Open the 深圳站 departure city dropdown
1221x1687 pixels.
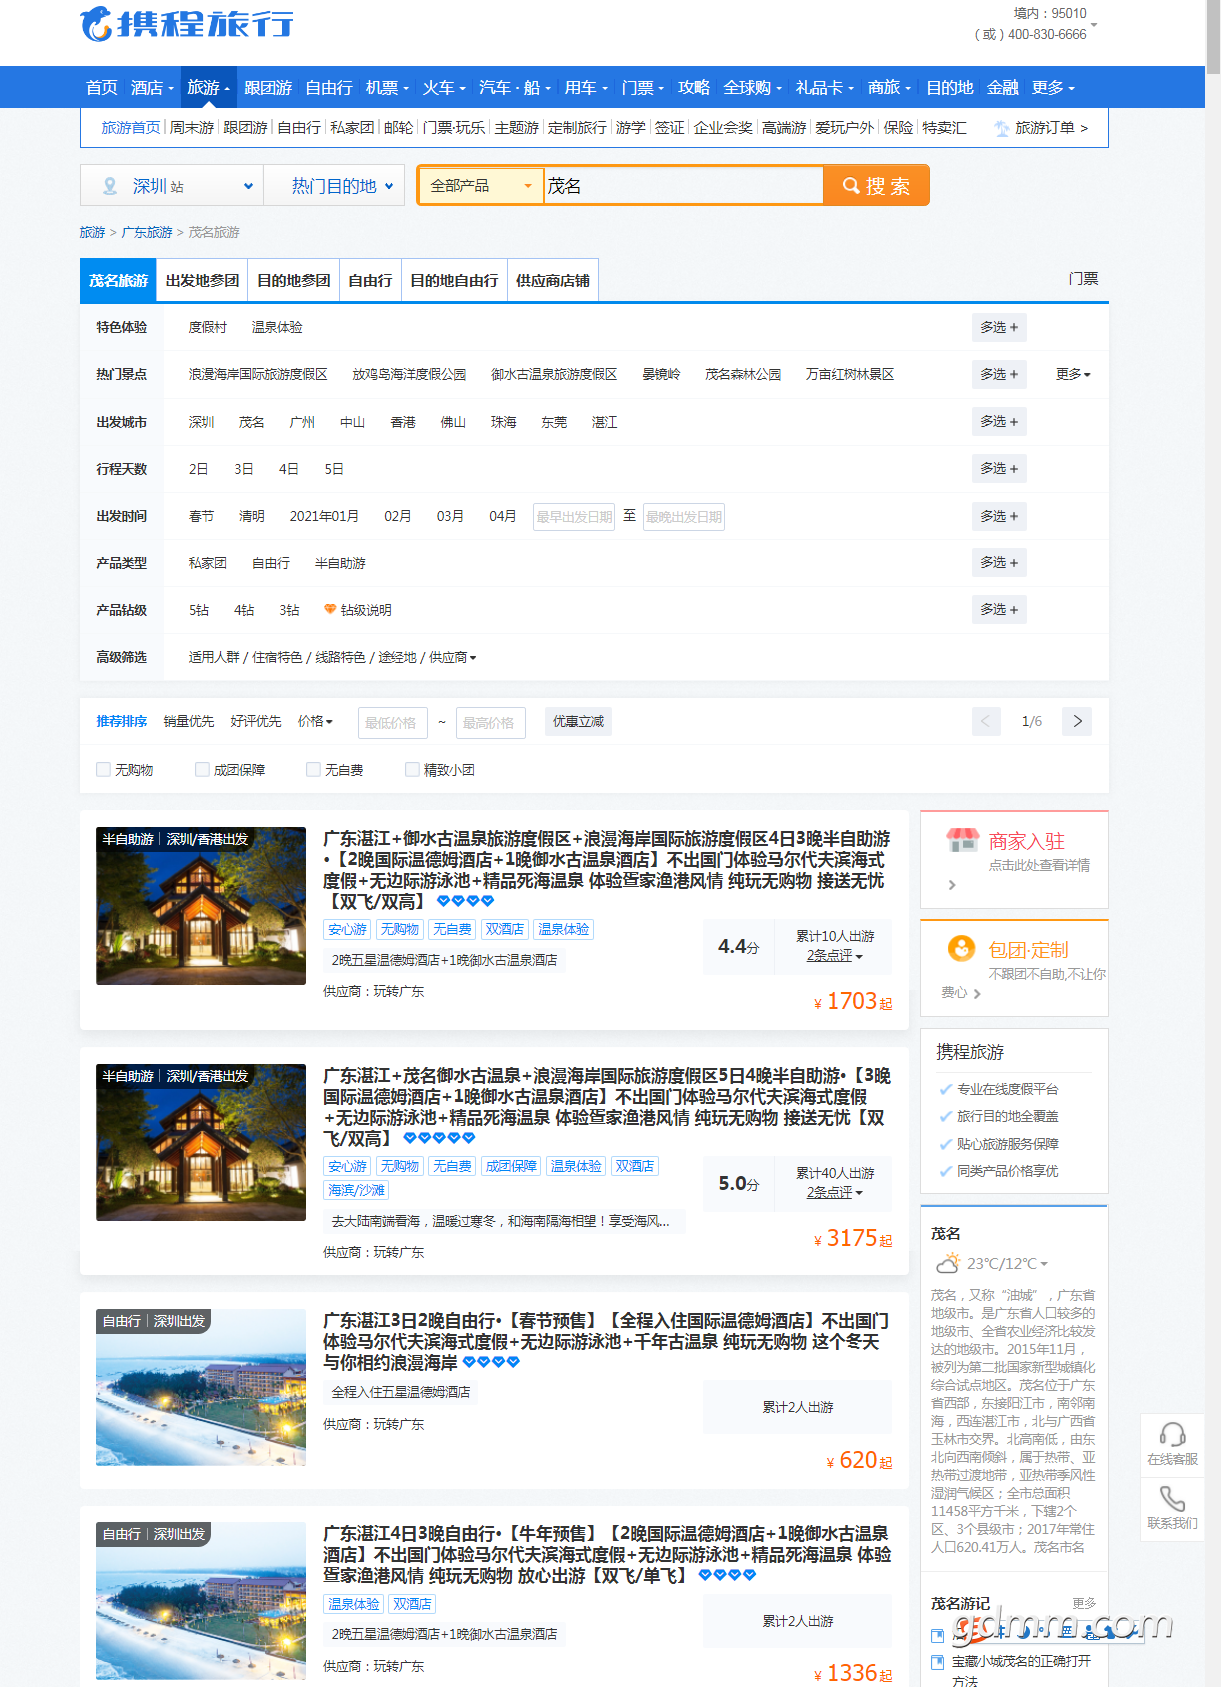coord(172,186)
